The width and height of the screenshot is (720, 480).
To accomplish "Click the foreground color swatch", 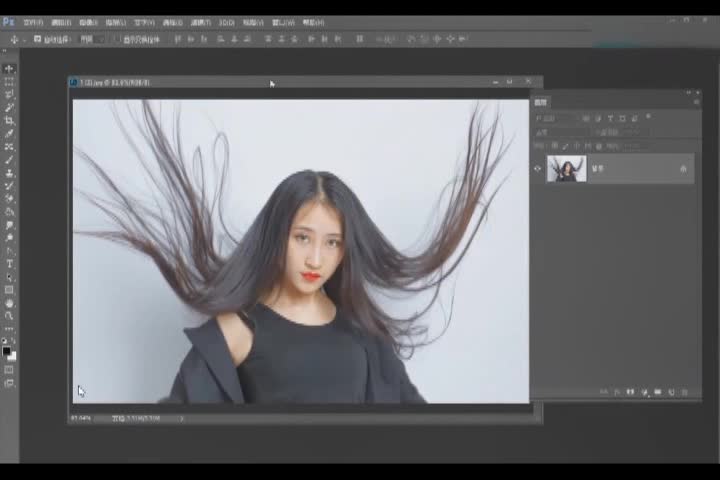I will click(x=7, y=351).
